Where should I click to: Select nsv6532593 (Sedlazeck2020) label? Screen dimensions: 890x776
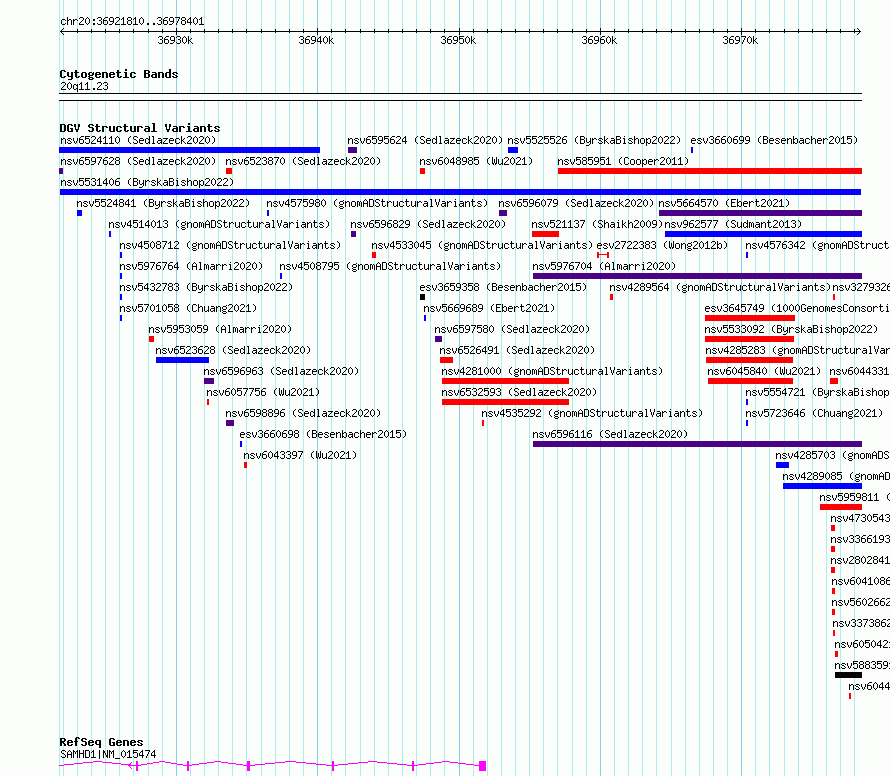[519, 392]
